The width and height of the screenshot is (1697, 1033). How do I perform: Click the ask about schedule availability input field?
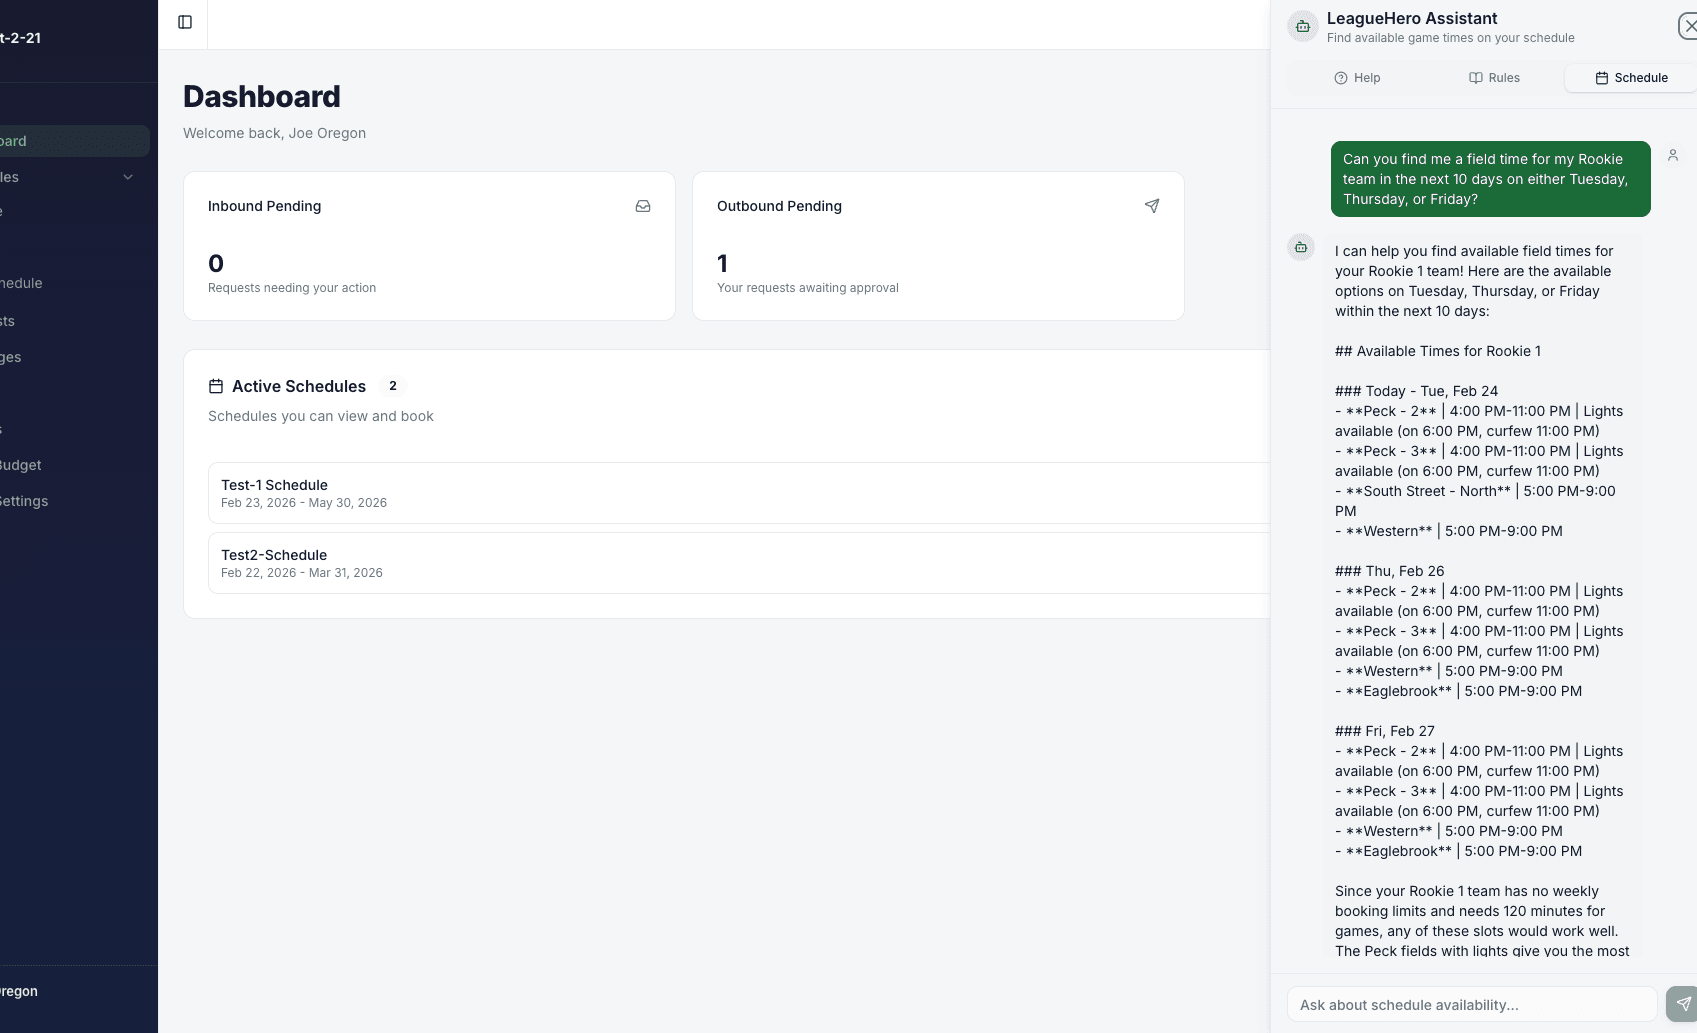pos(1470,1005)
